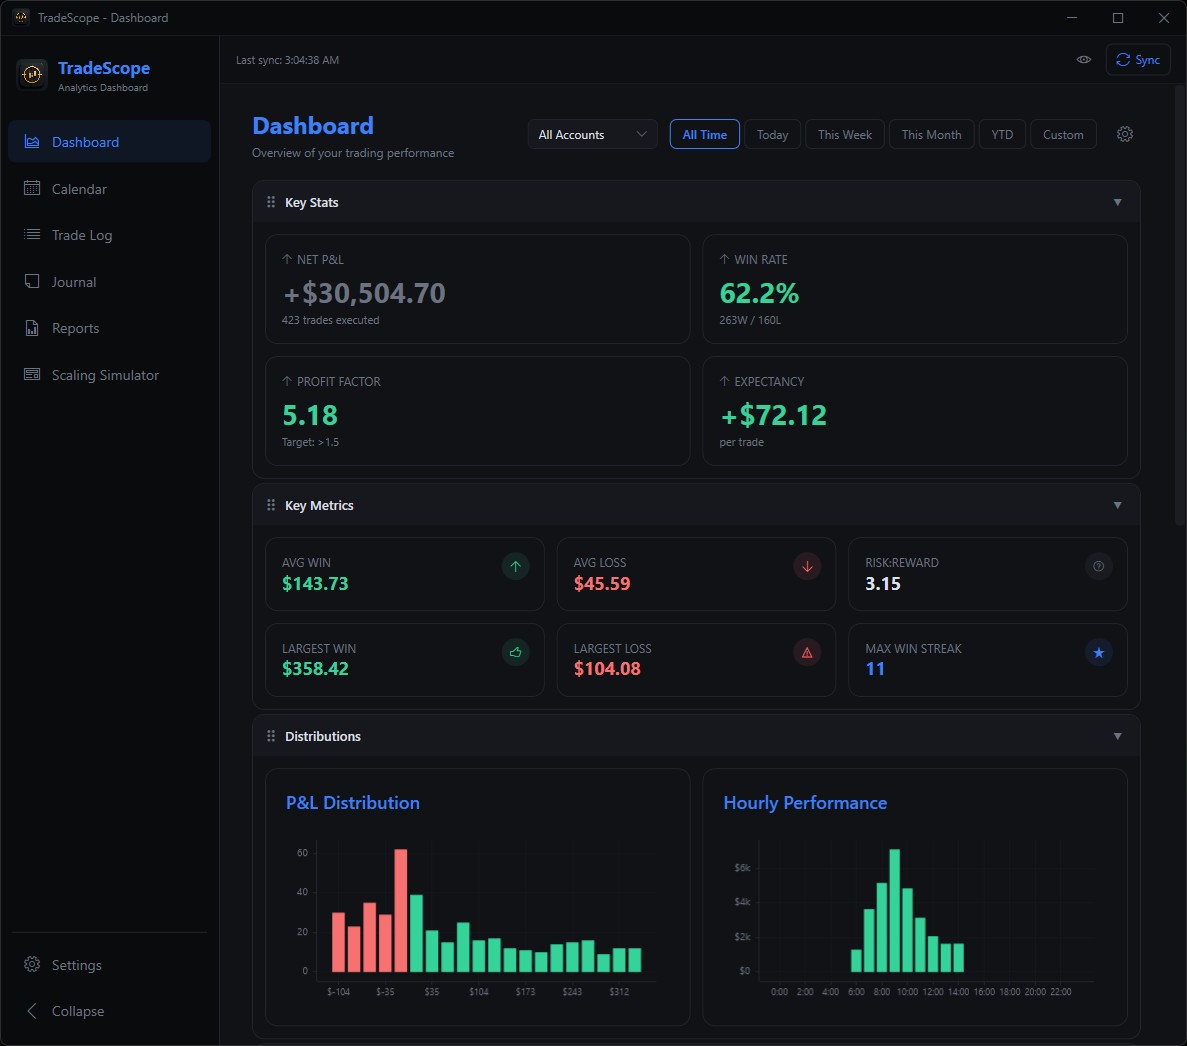Open the All Accounts dropdown
The image size is (1187, 1046).
click(x=592, y=134)
